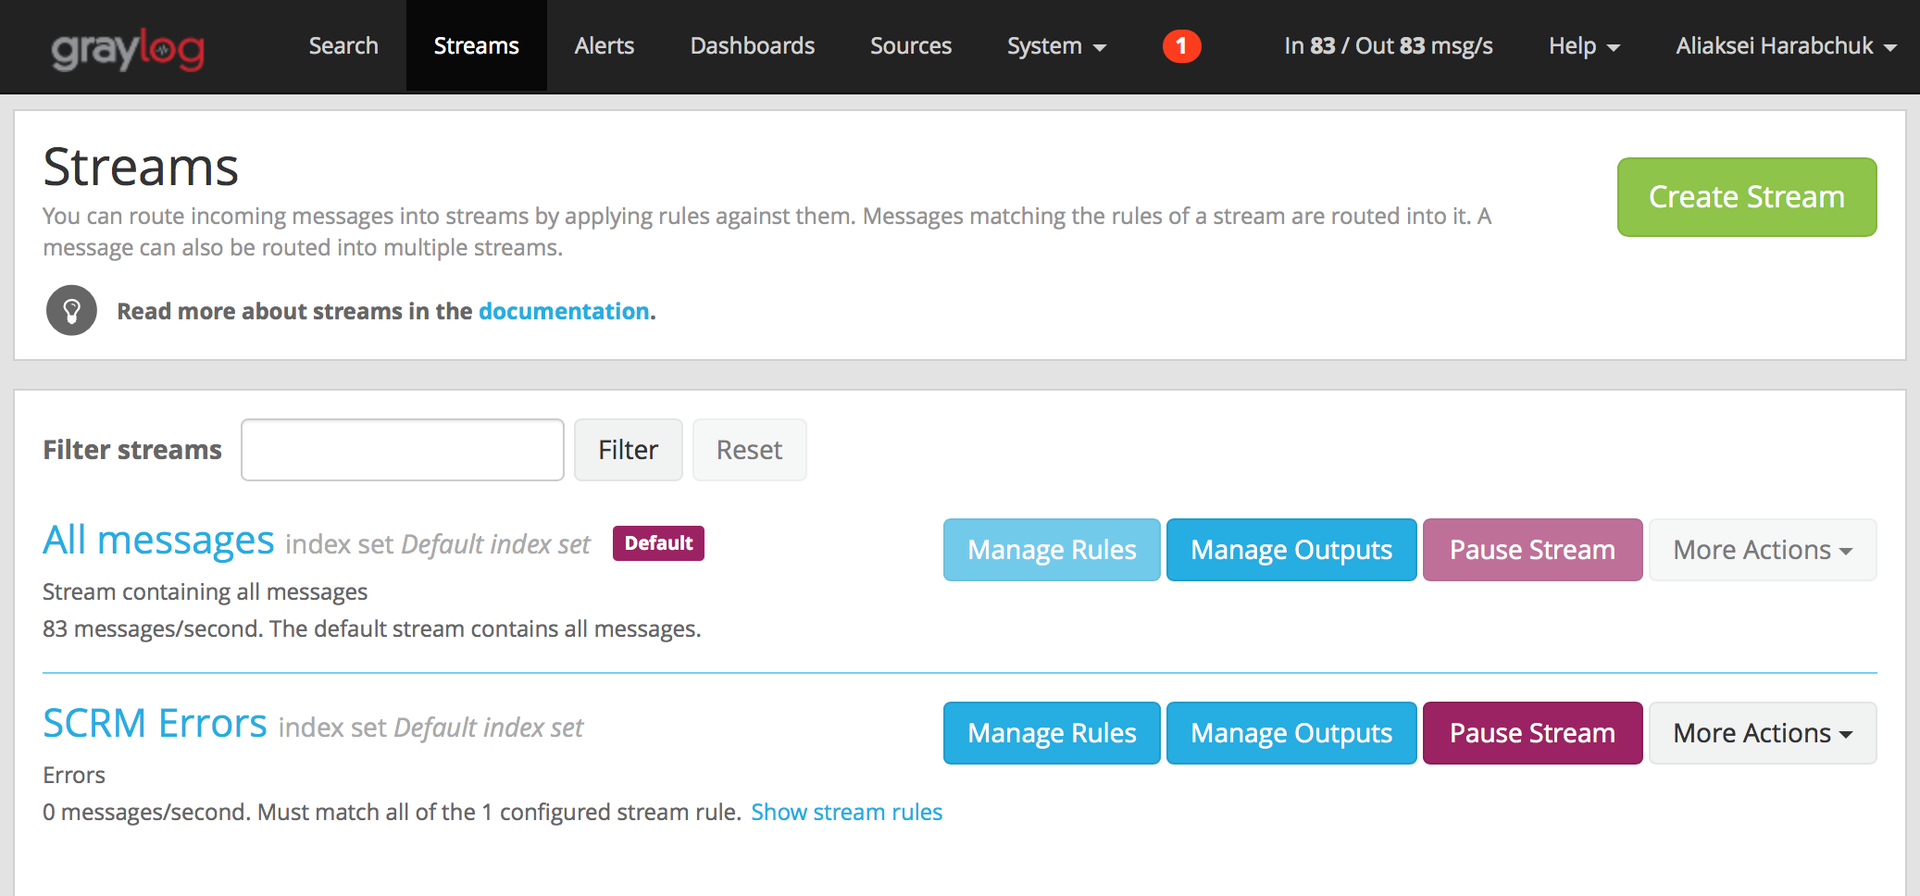
Task: Click Show stream rules link
Action: pos(846,812)
